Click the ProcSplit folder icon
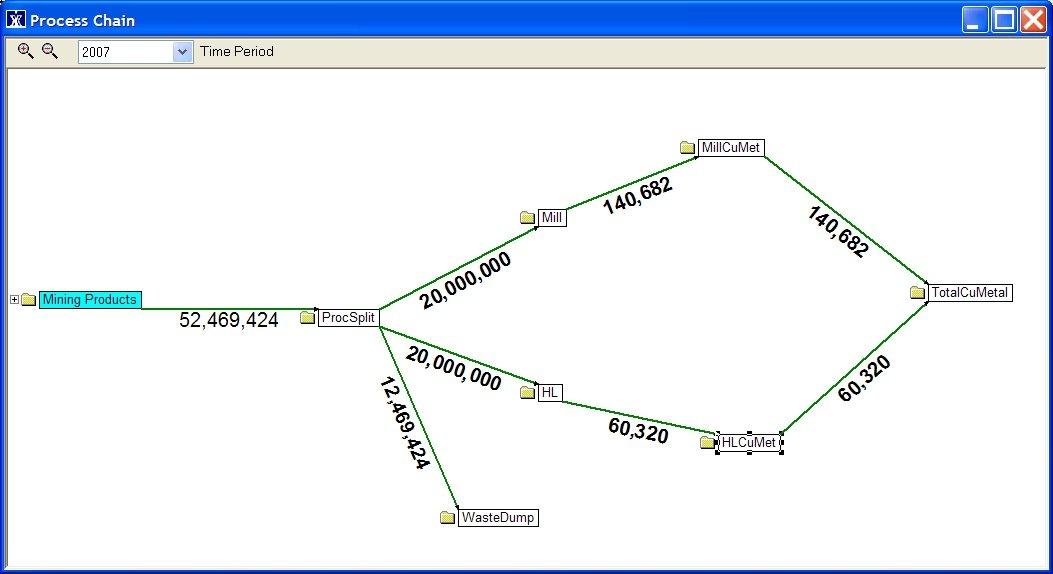This screenshot has height=574, width=1053. pos(308,318)
